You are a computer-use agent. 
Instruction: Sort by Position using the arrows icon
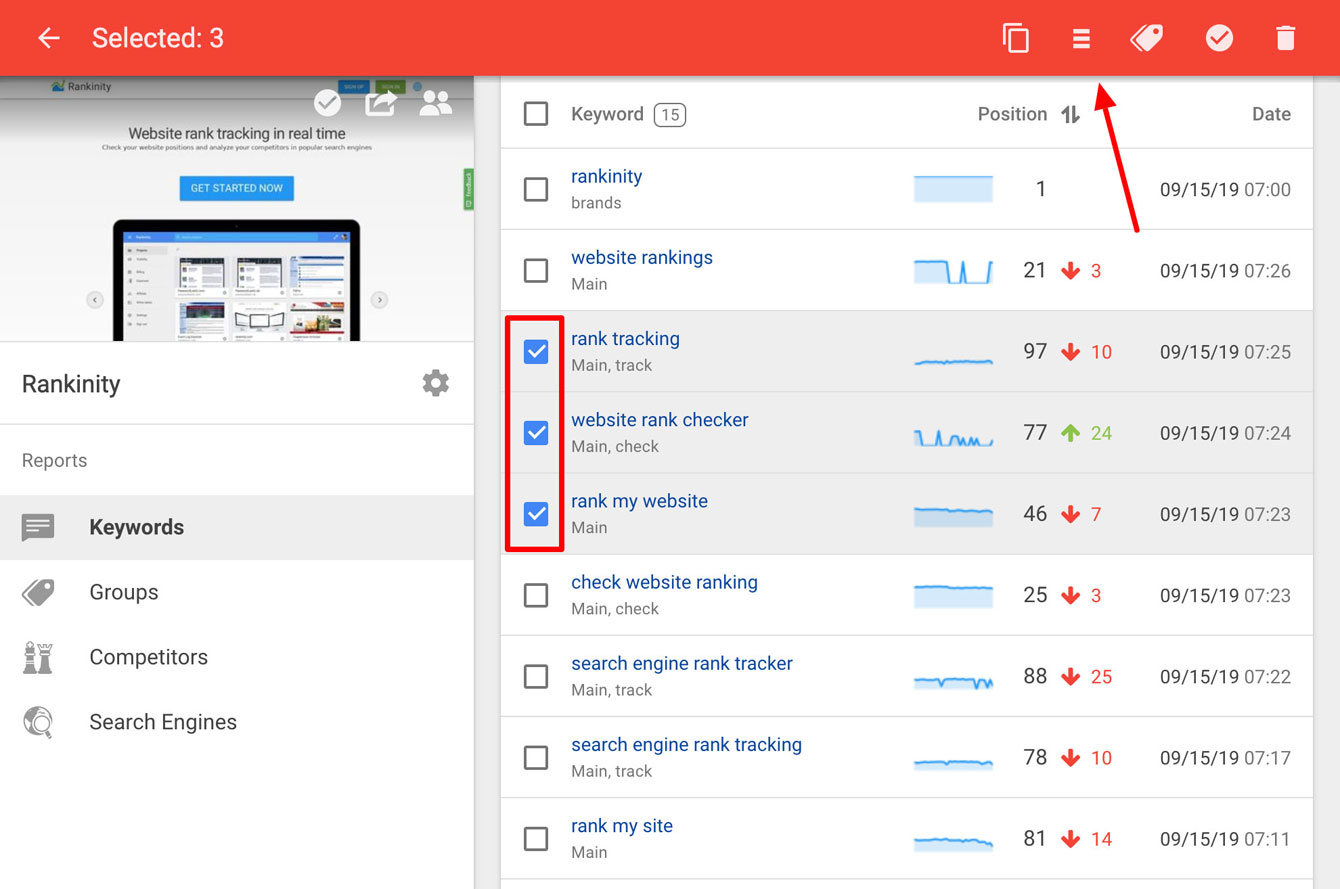(1071, 114)
